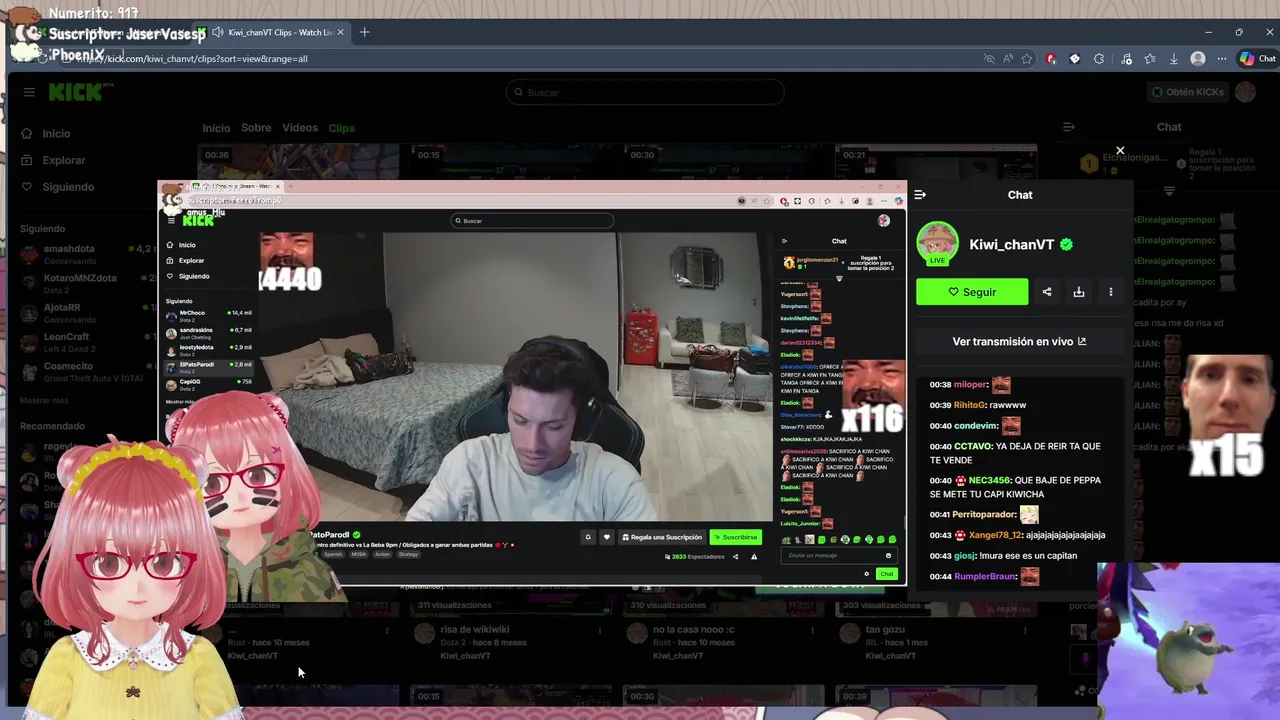Open smashdota channel in Siguiendo list
Viewport: 1280px width, 720px height.
[84, 254]
